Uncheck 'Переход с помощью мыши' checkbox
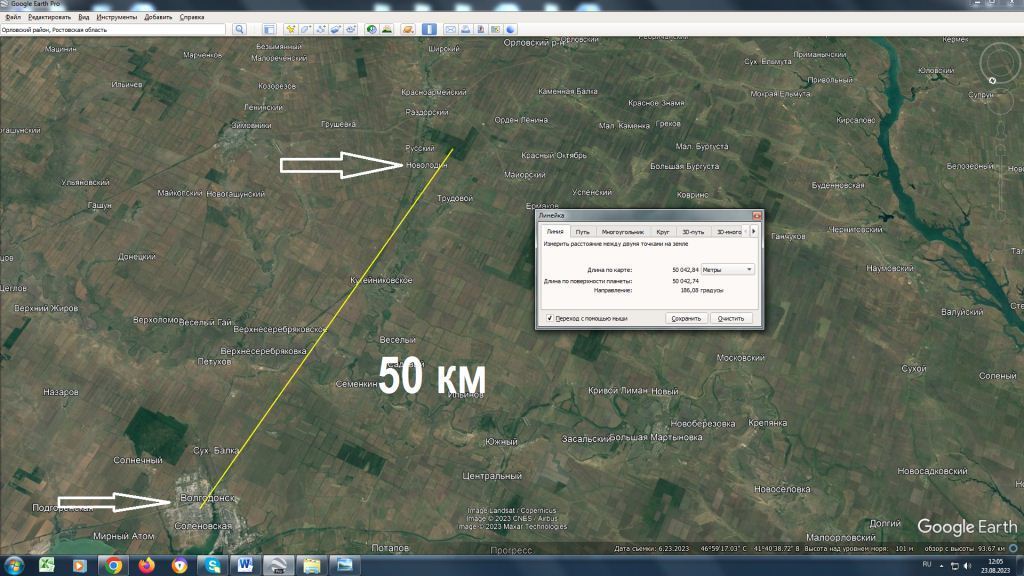Viewport: 1024px width, 576px height. 550,318
